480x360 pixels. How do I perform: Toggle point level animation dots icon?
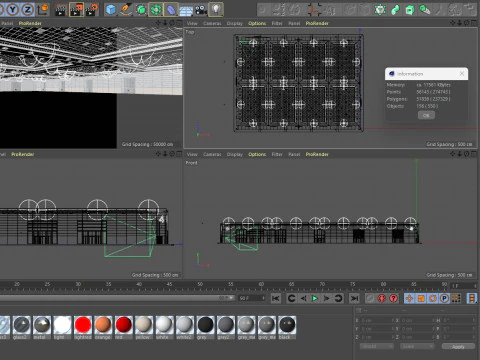tap(456, 298)
